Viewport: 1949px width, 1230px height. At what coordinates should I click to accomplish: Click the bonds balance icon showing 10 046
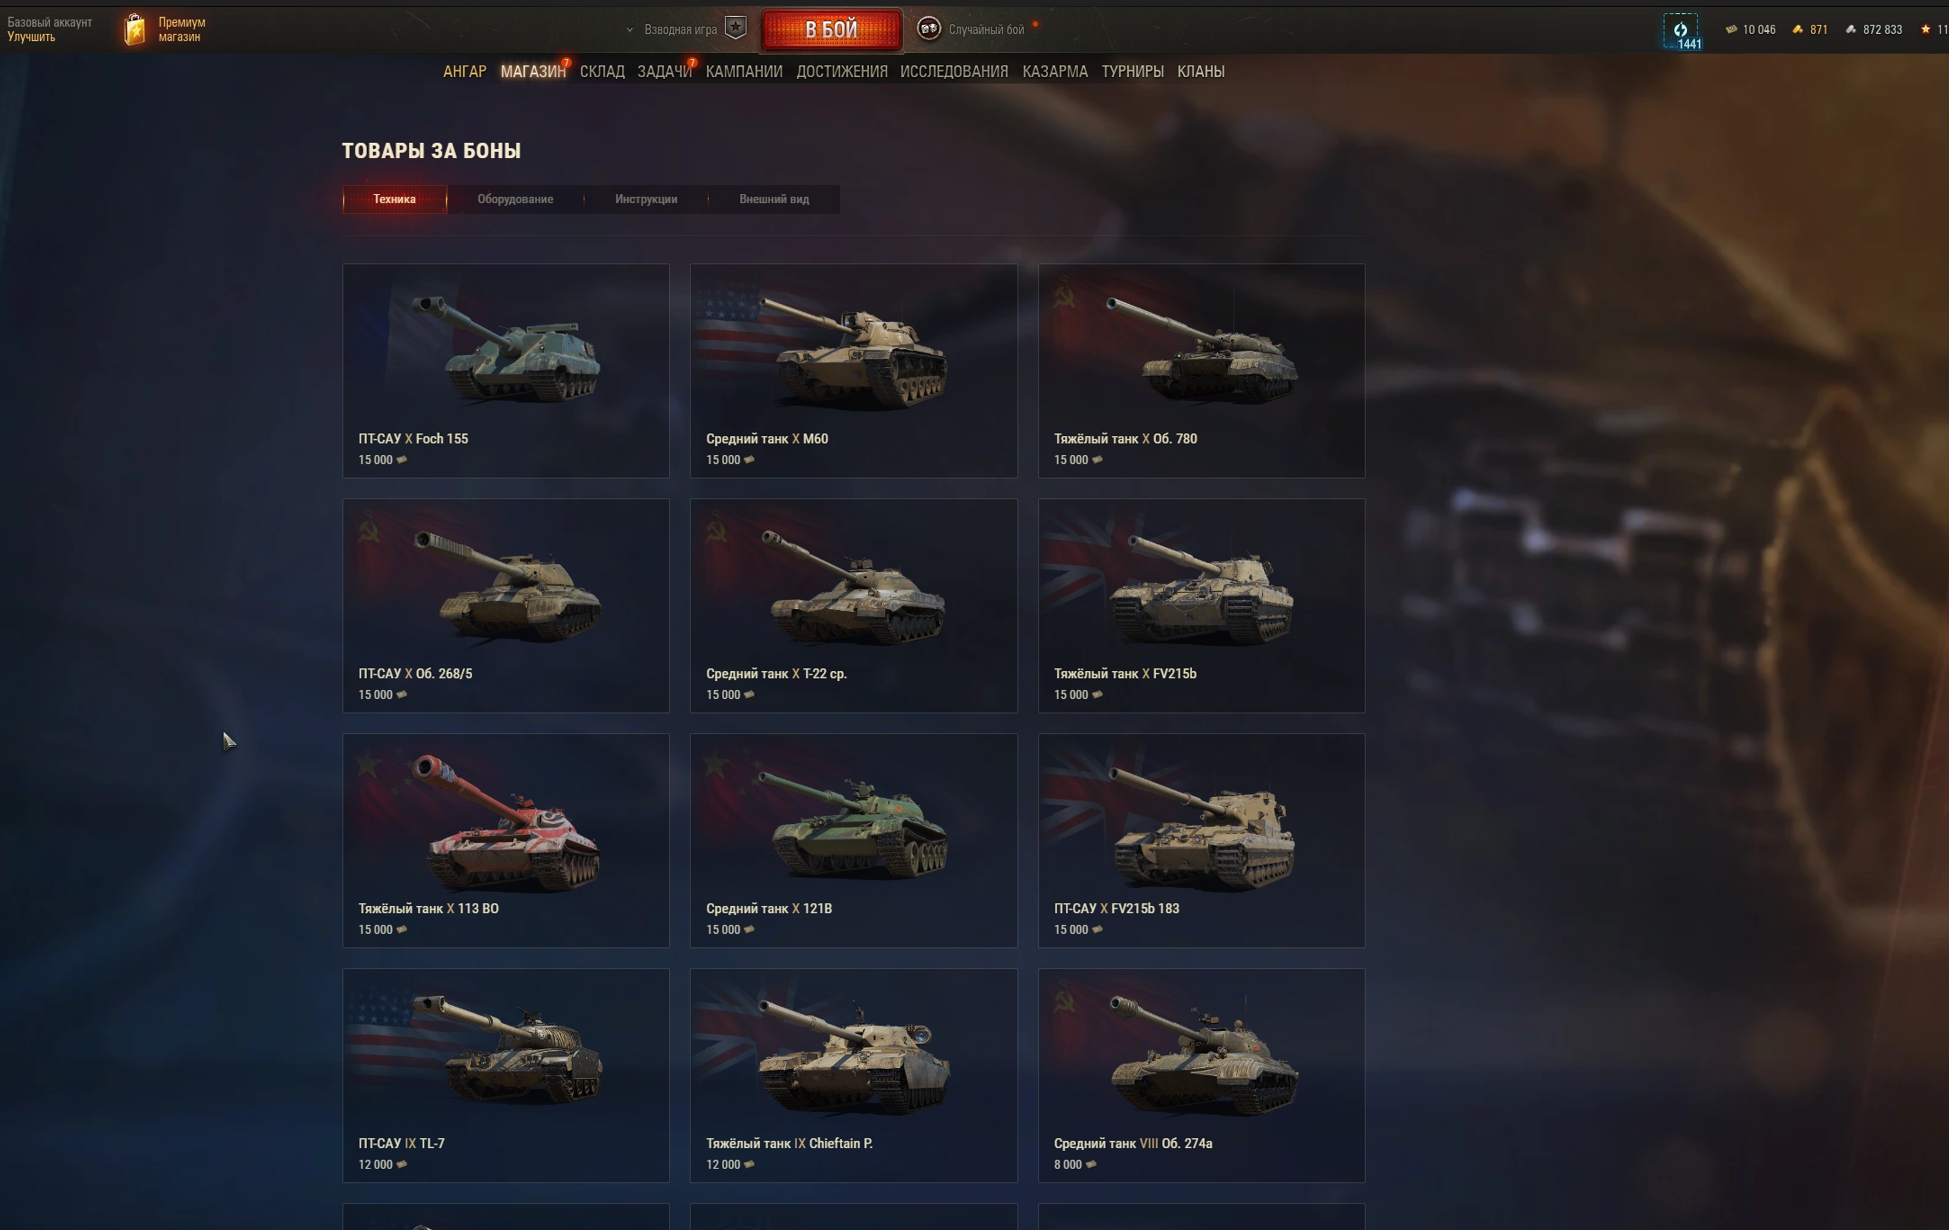[x=1731, y=29]
